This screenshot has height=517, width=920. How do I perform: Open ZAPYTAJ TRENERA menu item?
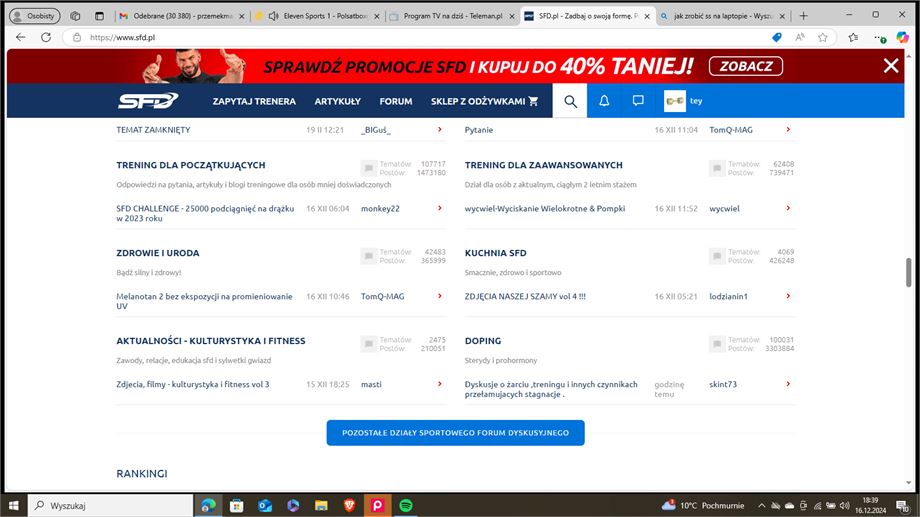pos(254,102)
